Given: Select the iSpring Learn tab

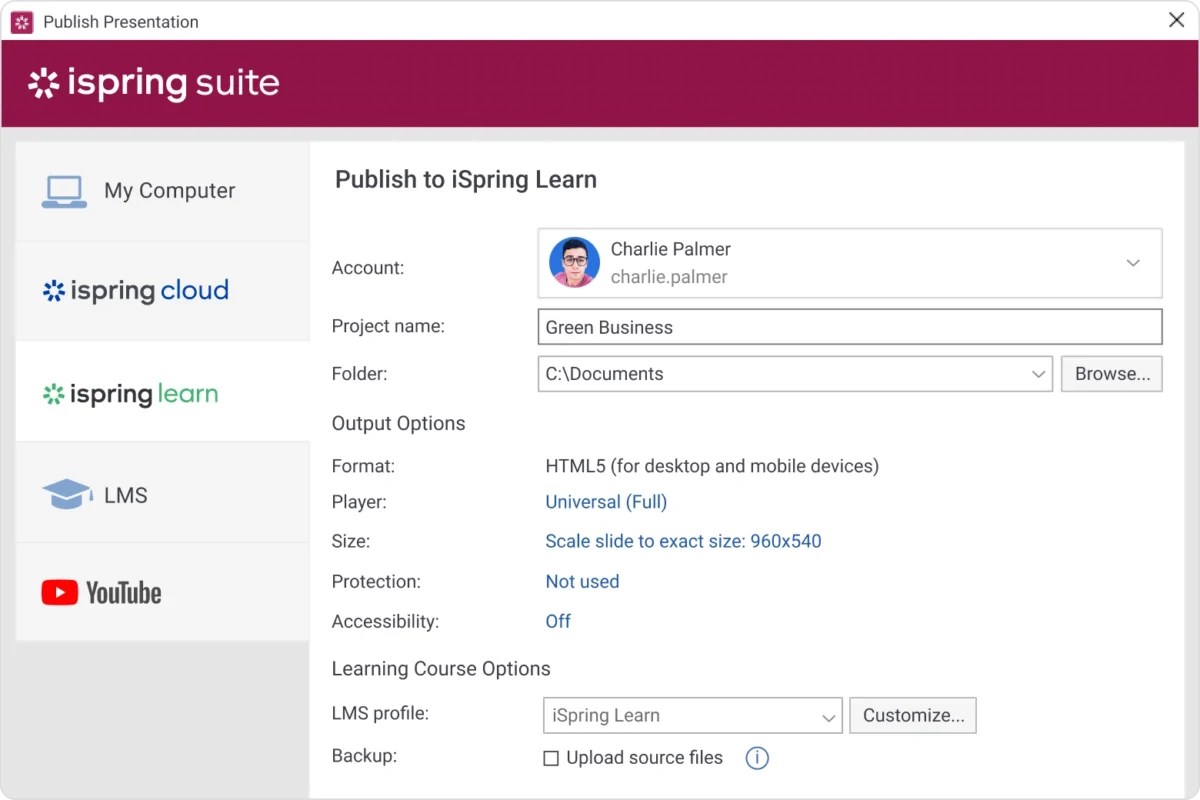Looking at the screenshot, I should point(163,392).
